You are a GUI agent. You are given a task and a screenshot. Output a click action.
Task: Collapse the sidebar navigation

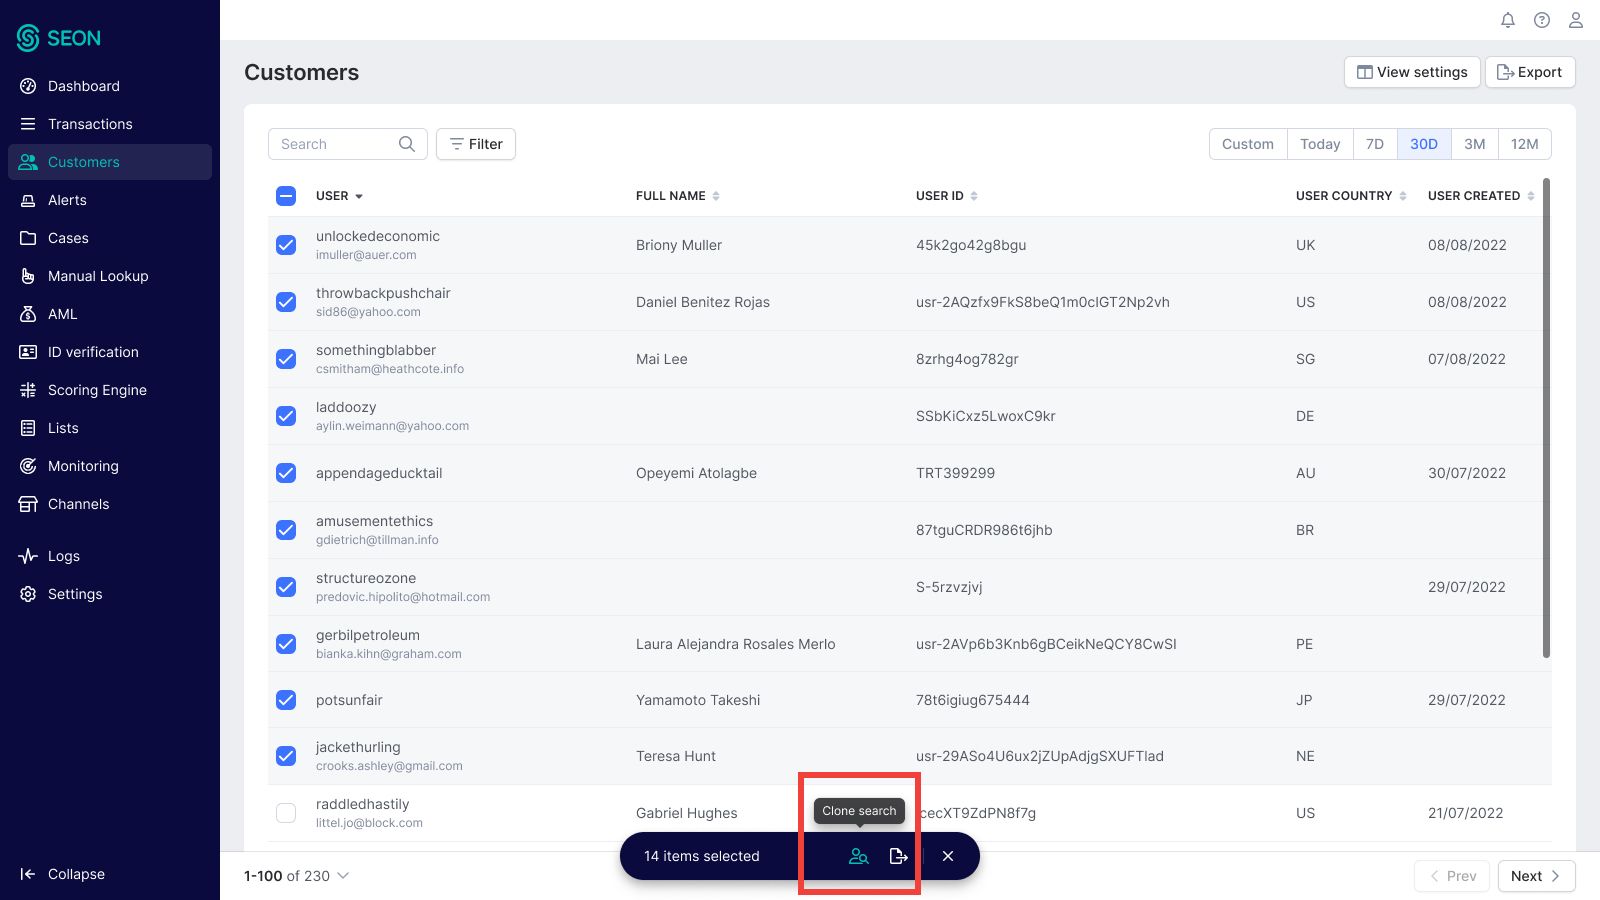(62, 874)
